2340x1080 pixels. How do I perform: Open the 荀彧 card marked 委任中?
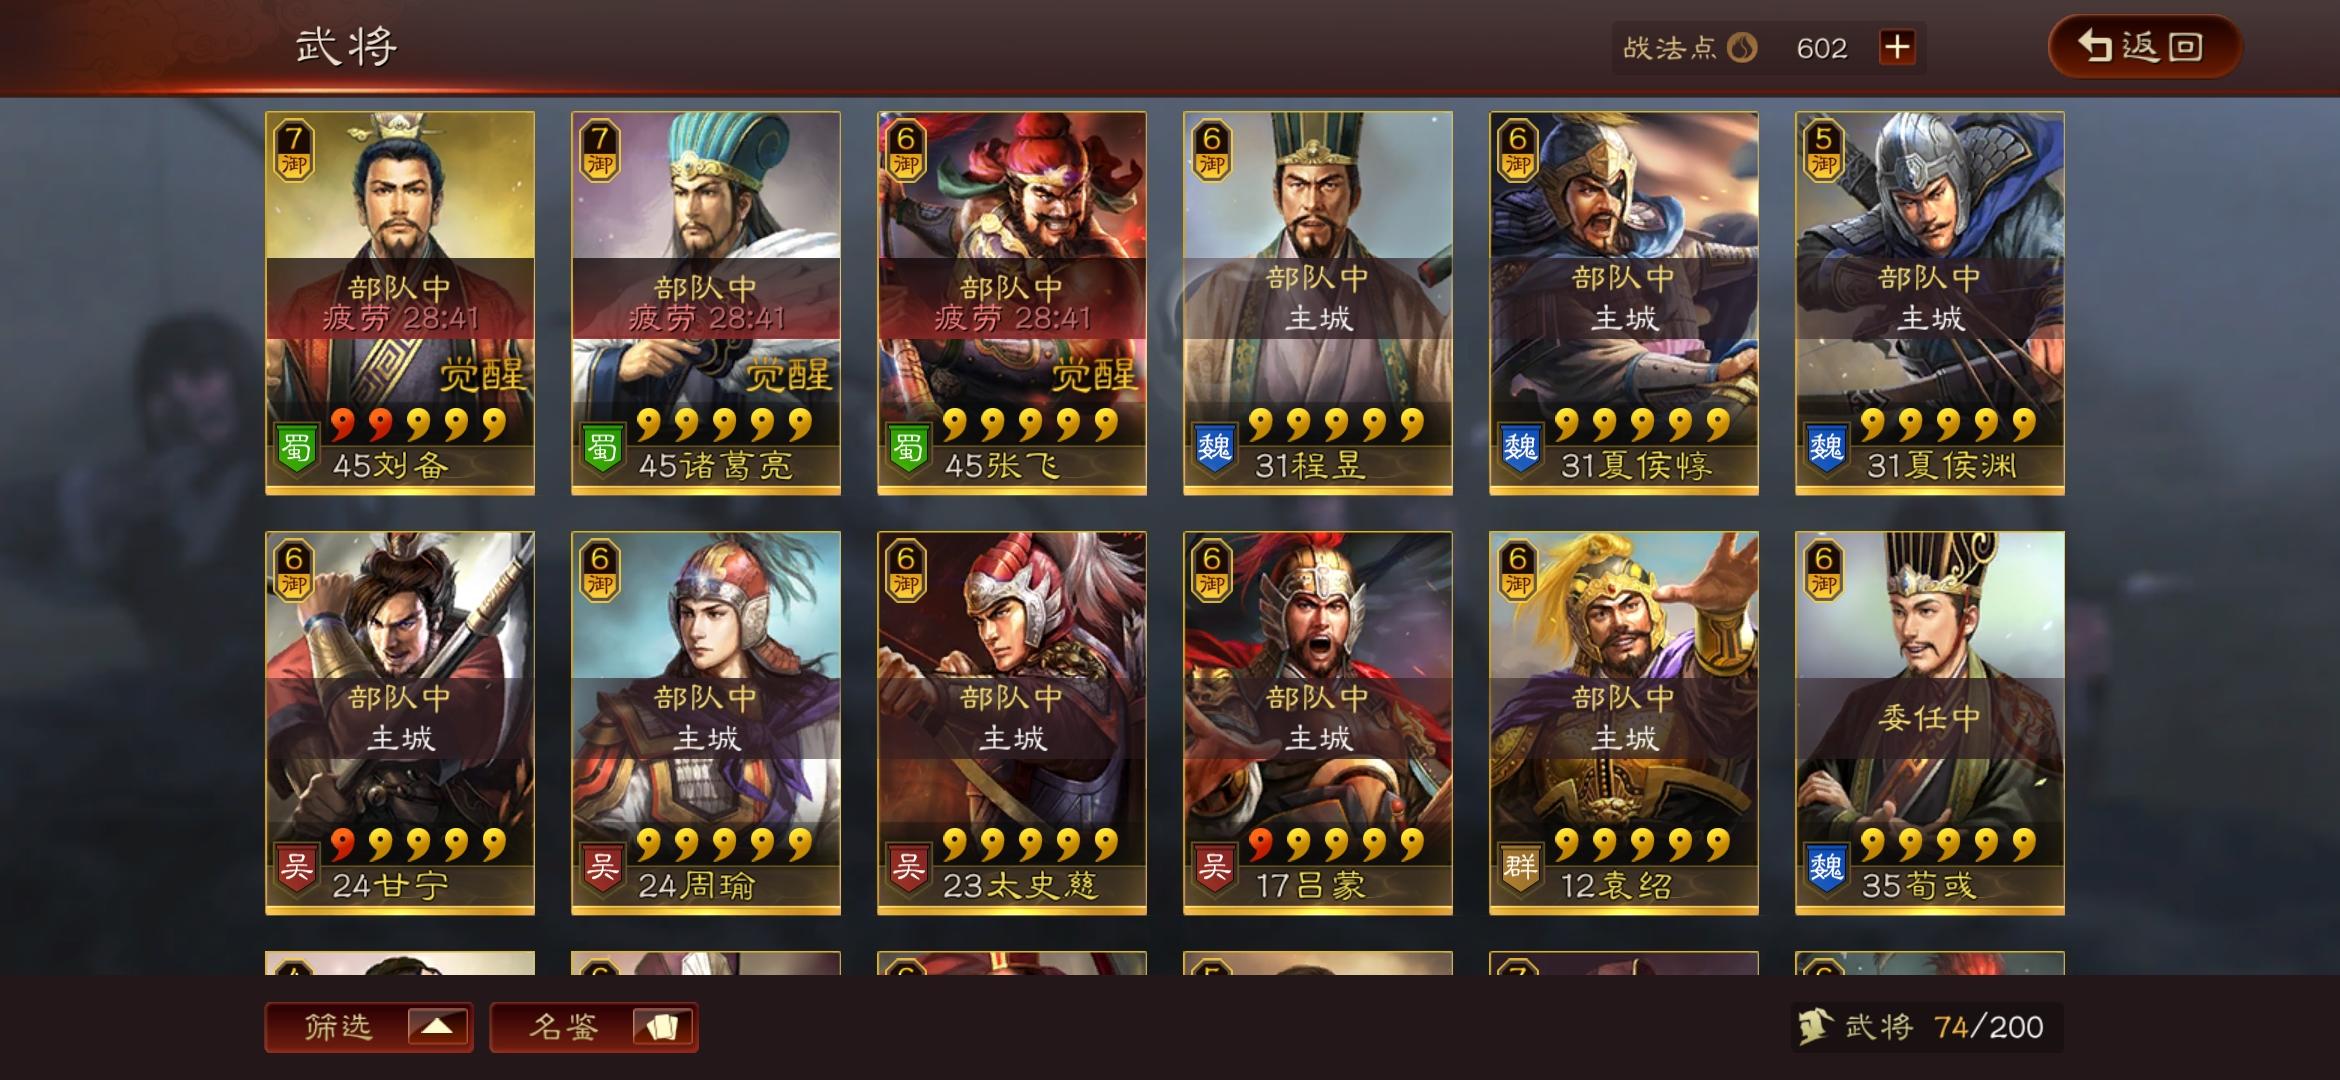[1930, 723]
